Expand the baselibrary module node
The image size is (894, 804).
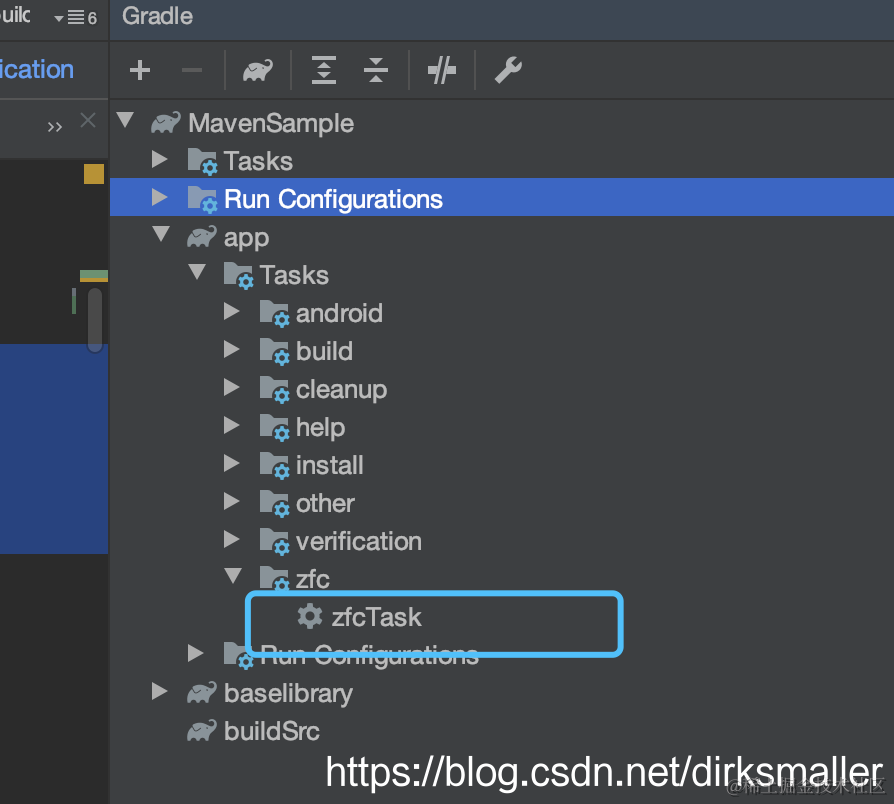[160, 692]
